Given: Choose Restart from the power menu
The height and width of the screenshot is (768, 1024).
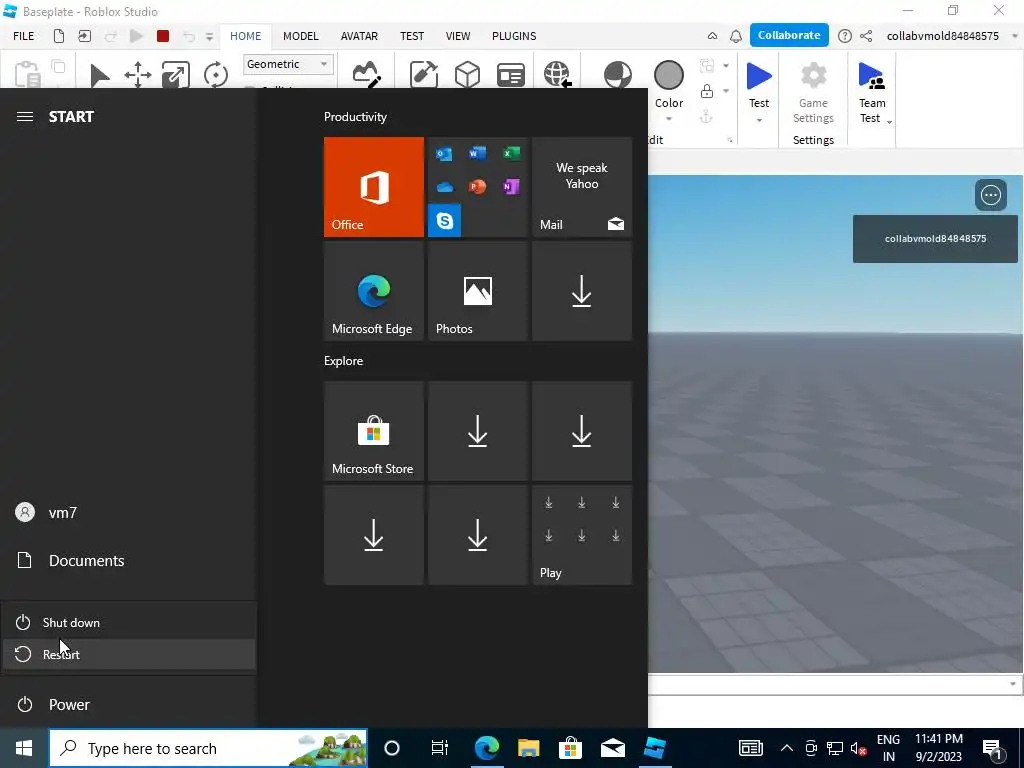Looking at the screenshot, I should click(x=129, y=654).
